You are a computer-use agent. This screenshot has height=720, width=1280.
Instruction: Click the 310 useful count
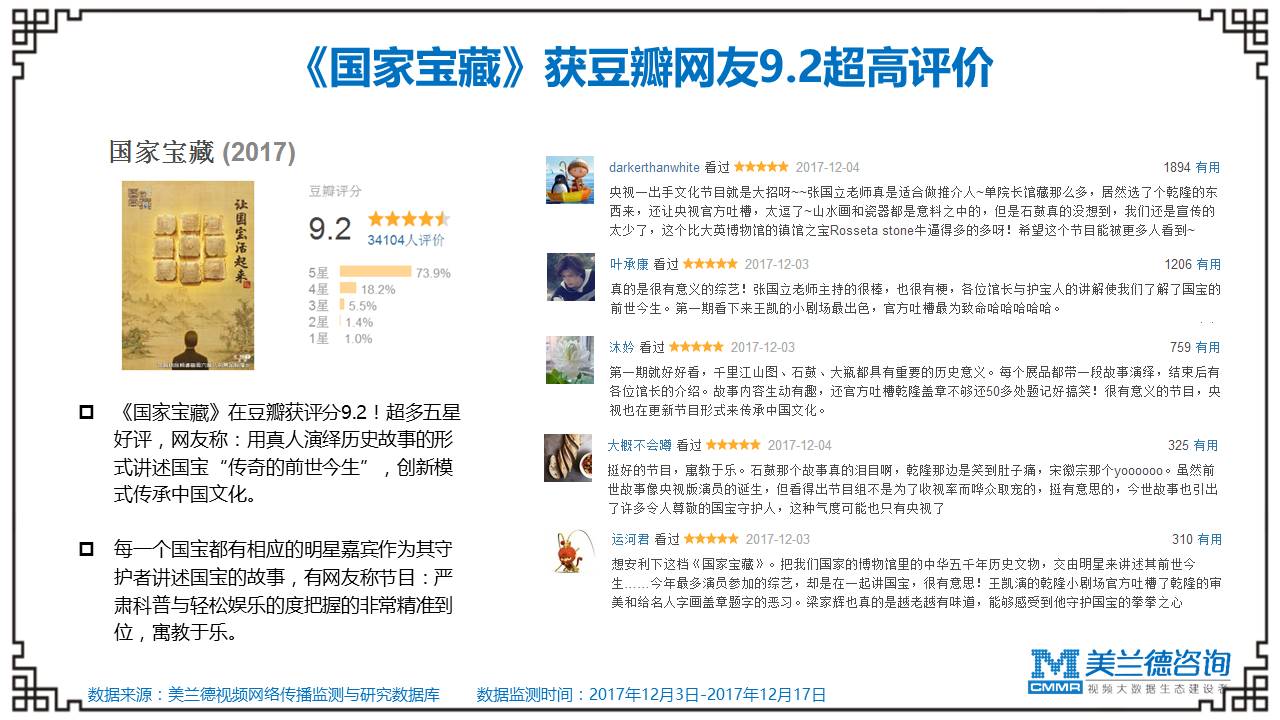(1182, 539)
